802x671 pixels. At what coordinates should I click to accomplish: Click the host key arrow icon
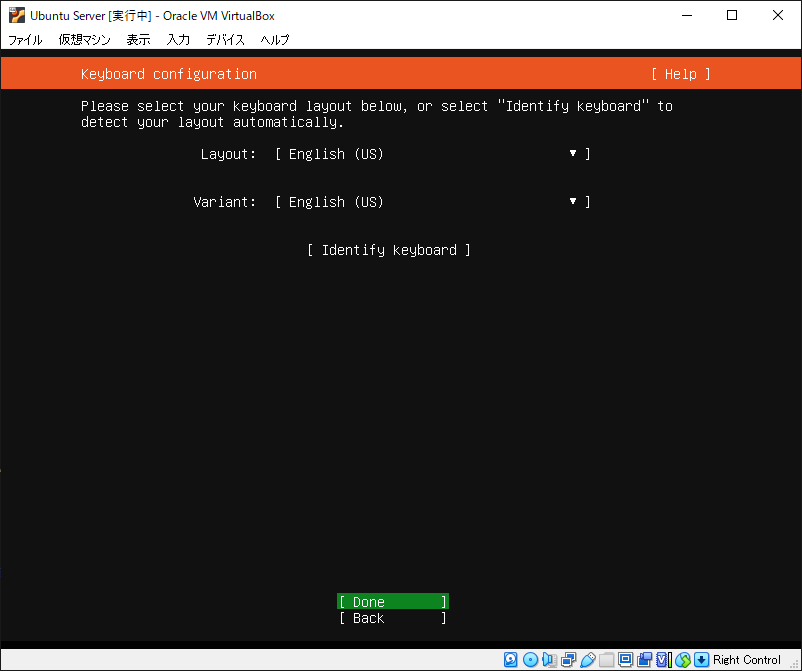click(x=702, y=660)
